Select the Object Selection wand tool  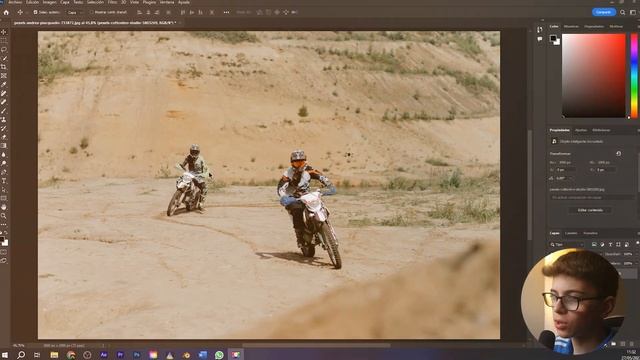click(x=4, y=58)
